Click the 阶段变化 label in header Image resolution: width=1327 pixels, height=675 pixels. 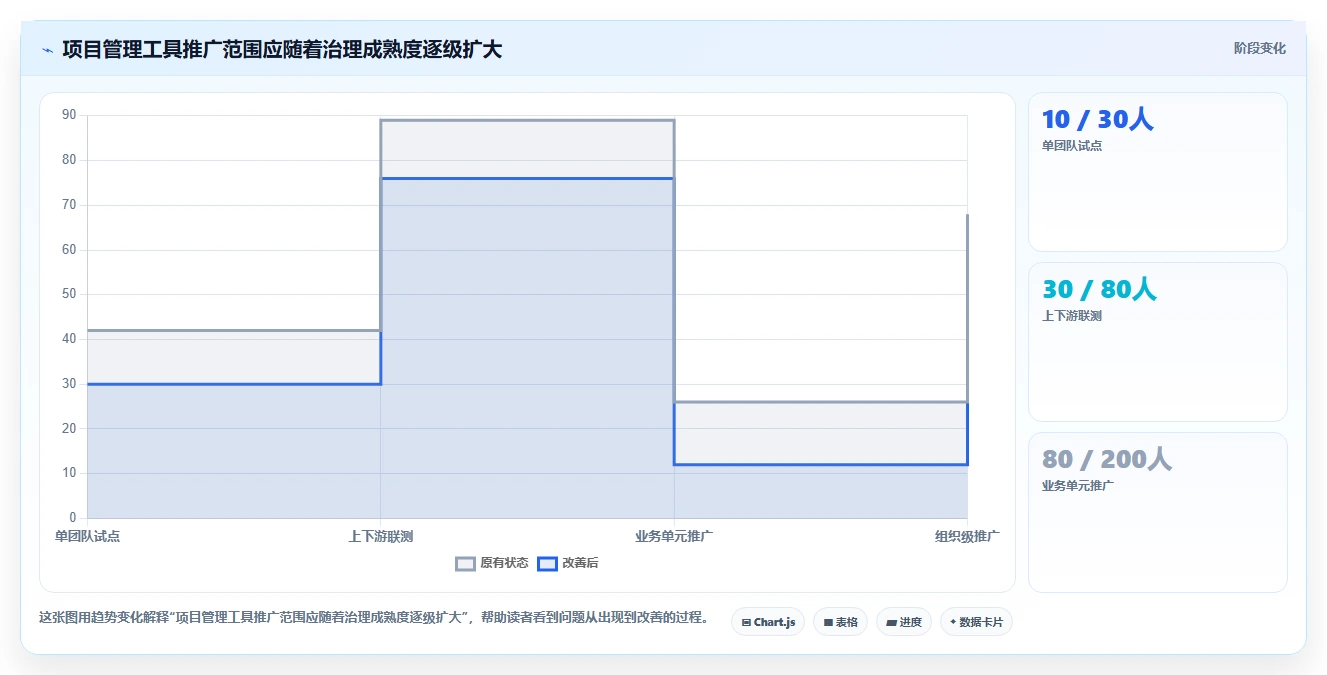coord(1259,48)
